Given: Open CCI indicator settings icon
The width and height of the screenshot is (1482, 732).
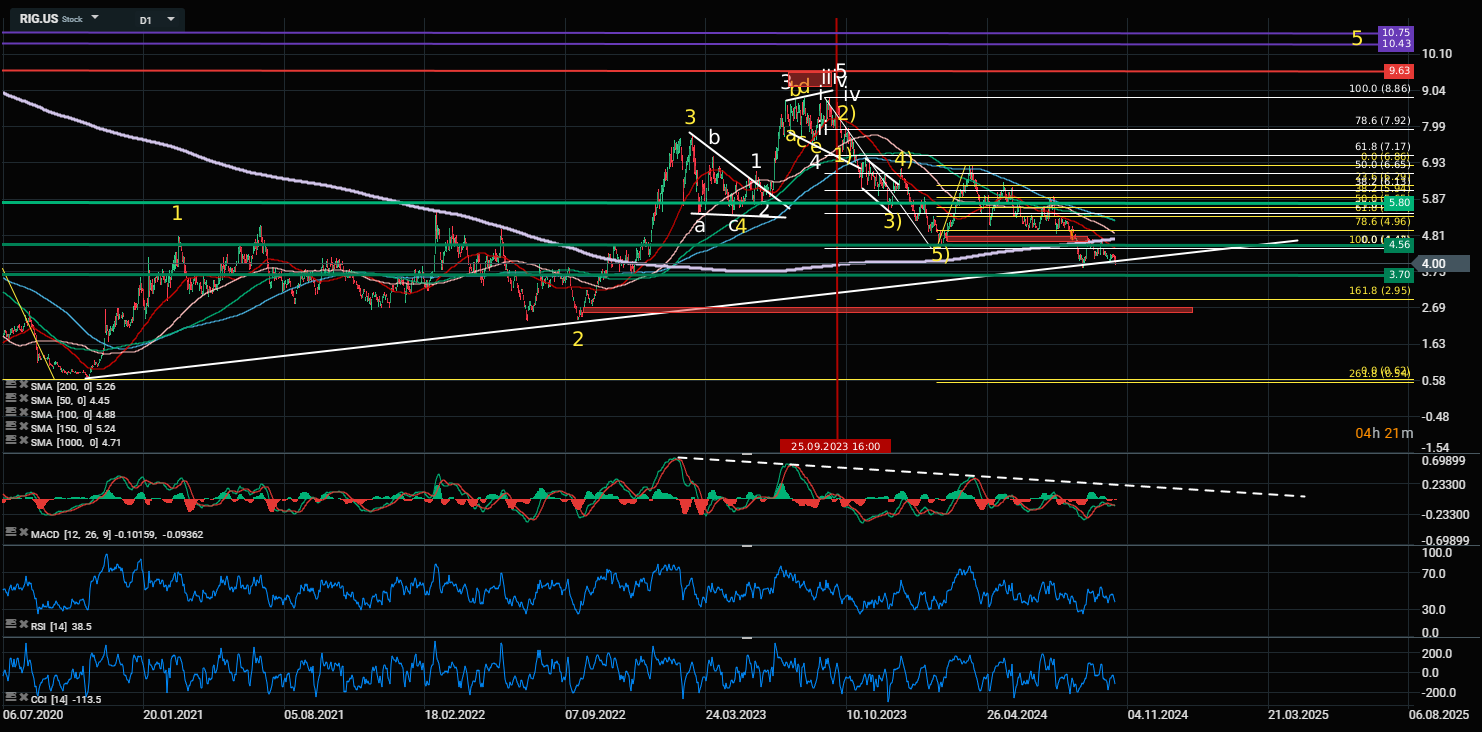Looking at the screenshot, I should 9,698.
